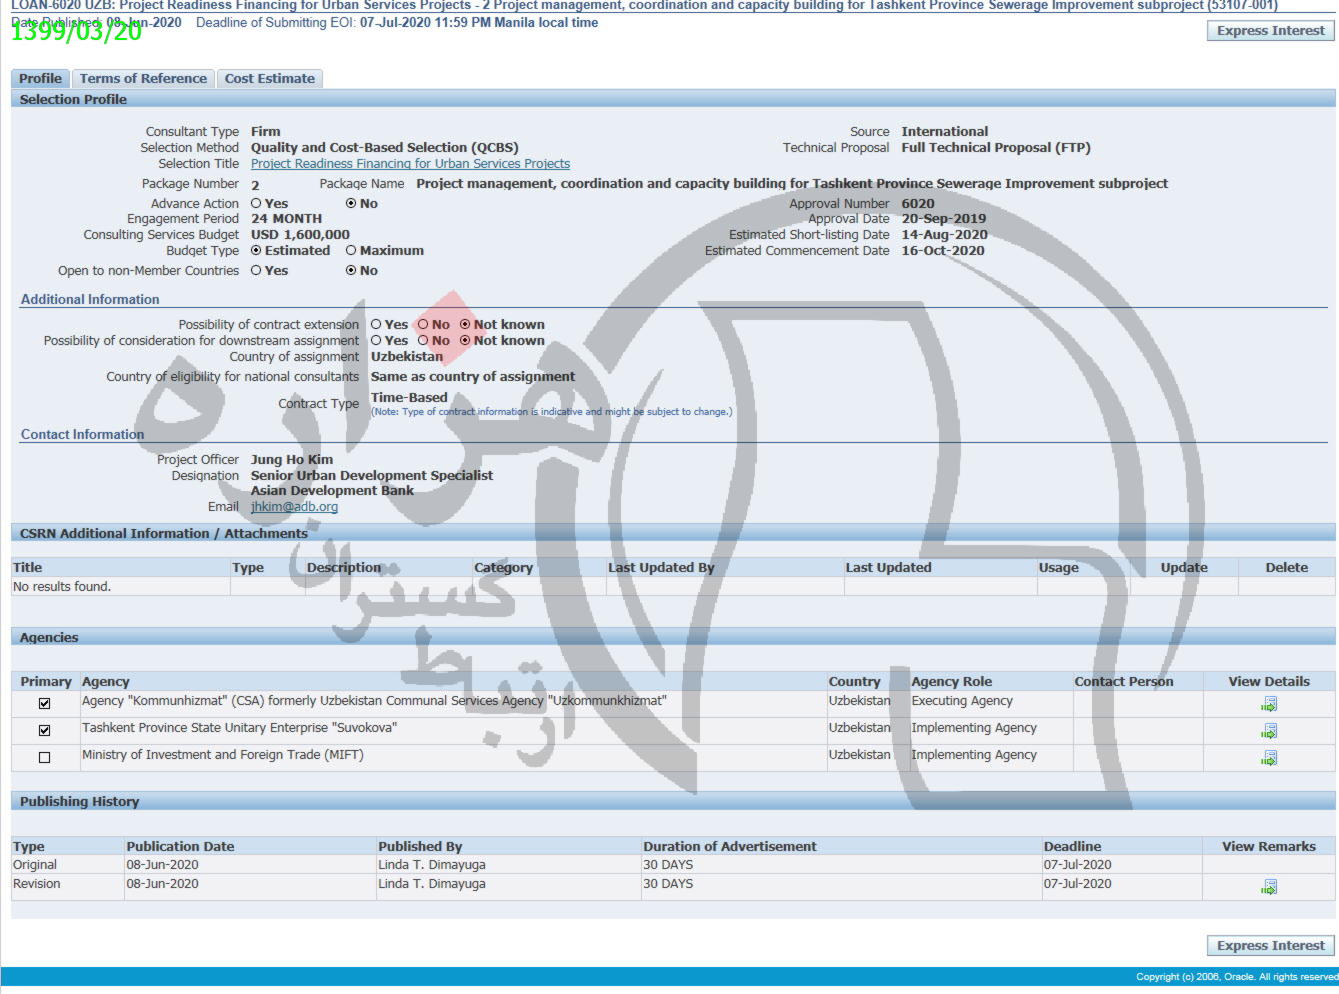This screenshot has height=994, width=1339.
Task: Choose Estimated budget type
Action: pos(256,250)
